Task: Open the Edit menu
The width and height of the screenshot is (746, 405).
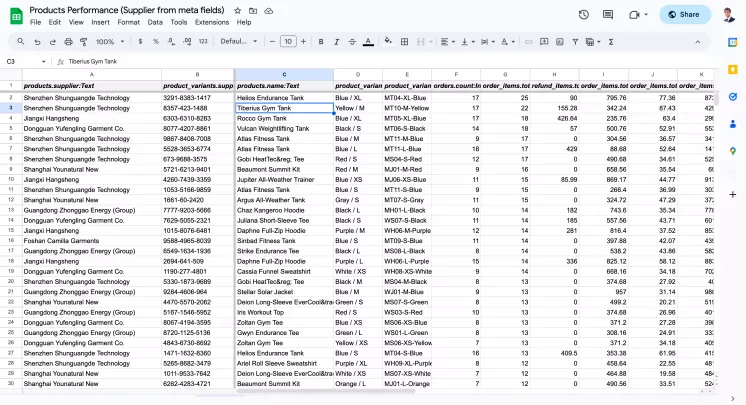Action: point(55,22)
